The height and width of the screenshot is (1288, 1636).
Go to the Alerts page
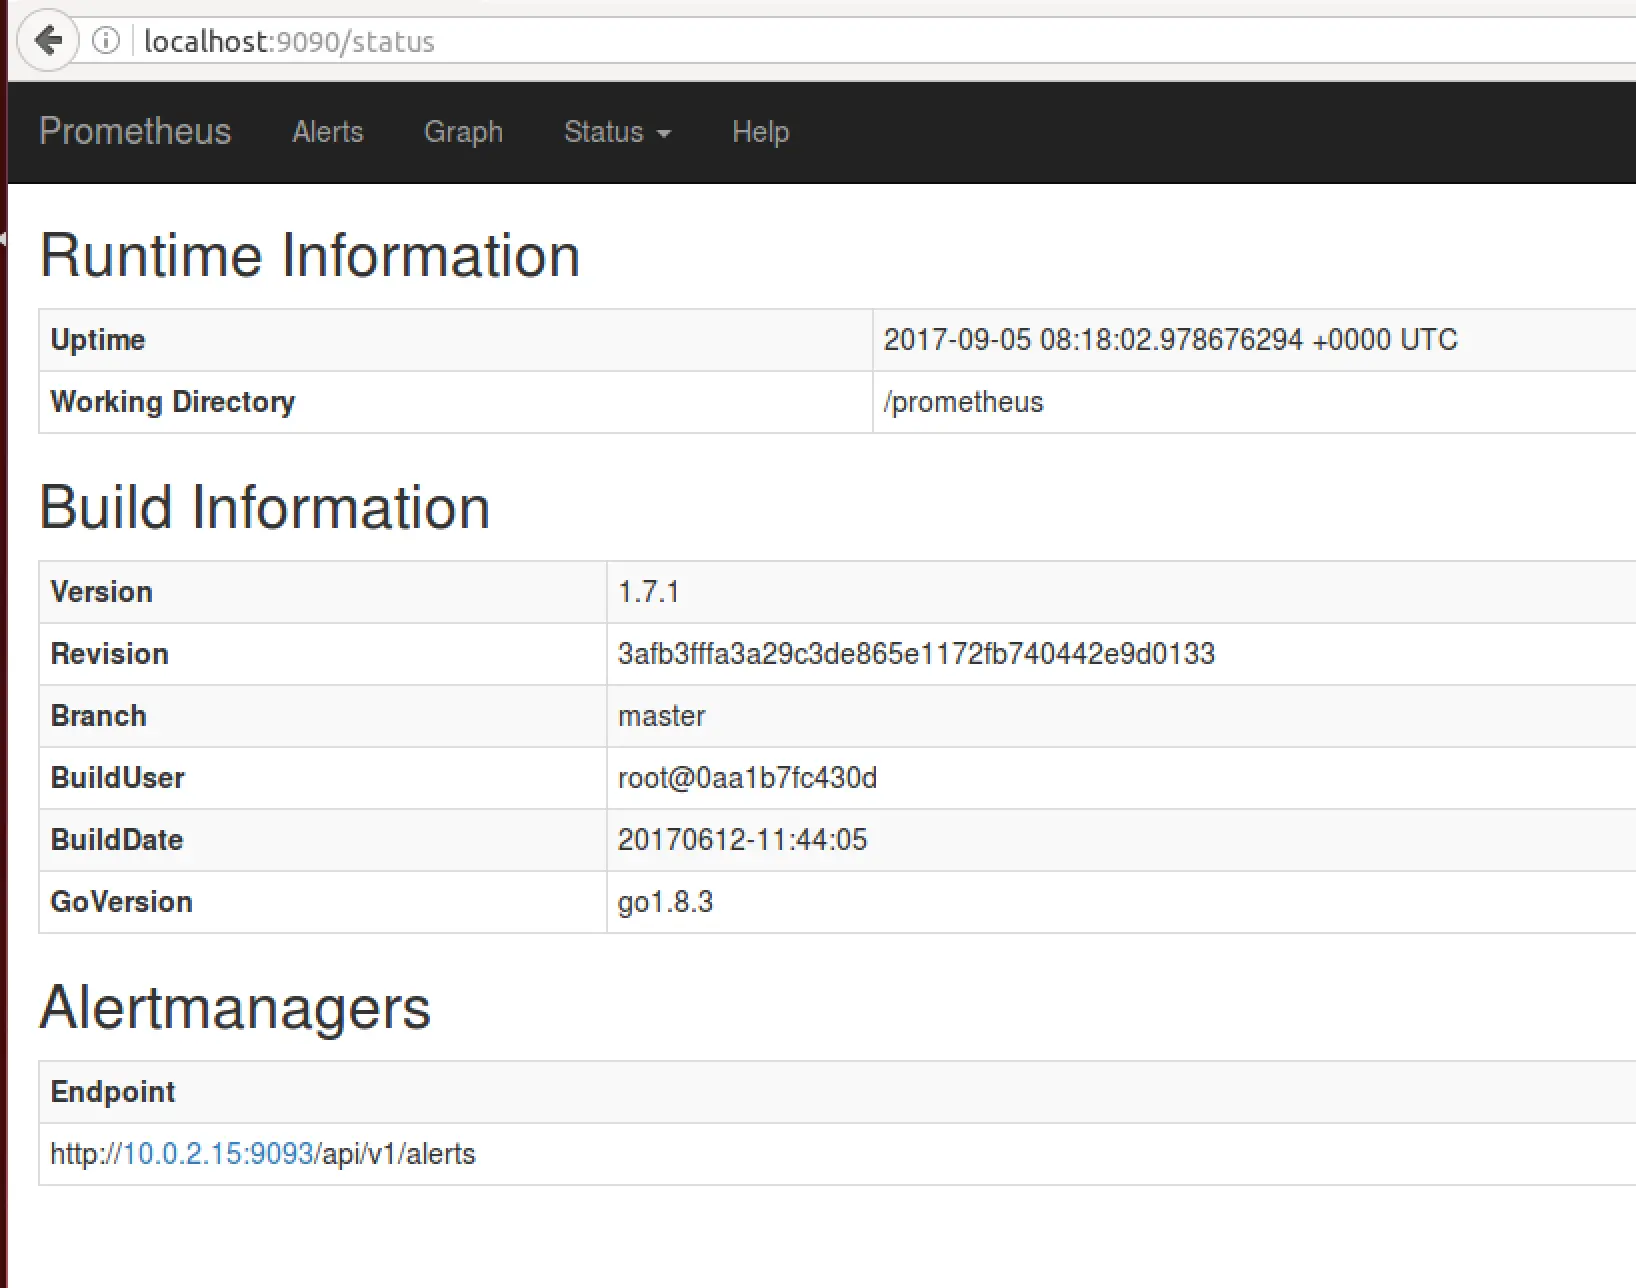[328, 132]
